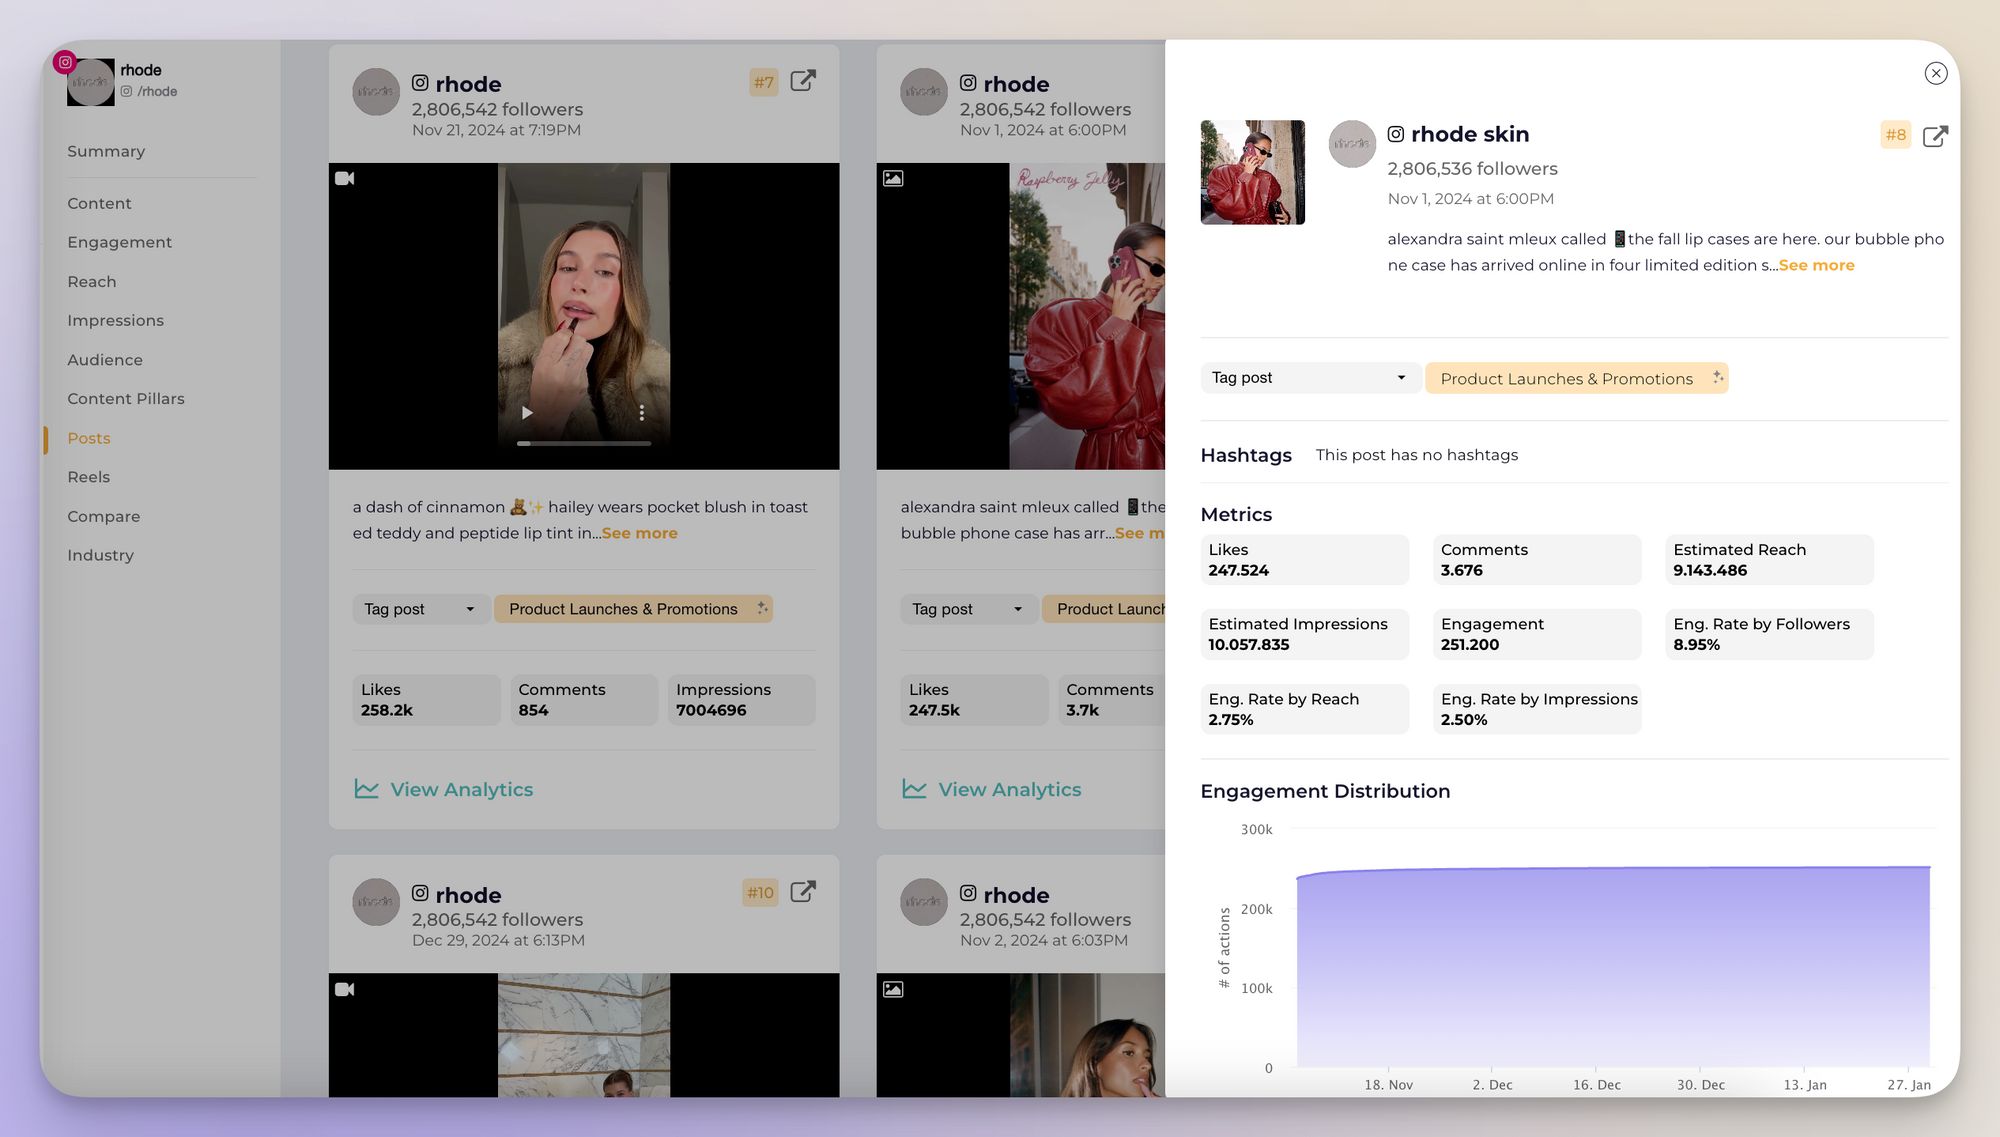Screen dimensions: 2000x1137
Task: Open rhode skin post in external link
Action: (1935, 136)
